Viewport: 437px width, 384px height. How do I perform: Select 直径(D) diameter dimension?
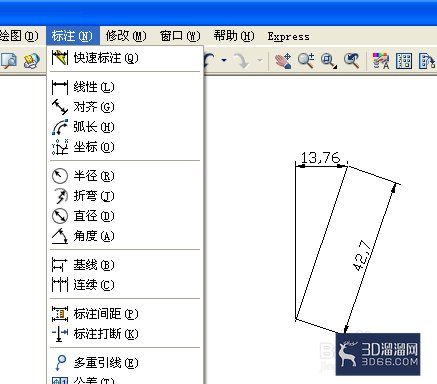[x=125, y=216]
